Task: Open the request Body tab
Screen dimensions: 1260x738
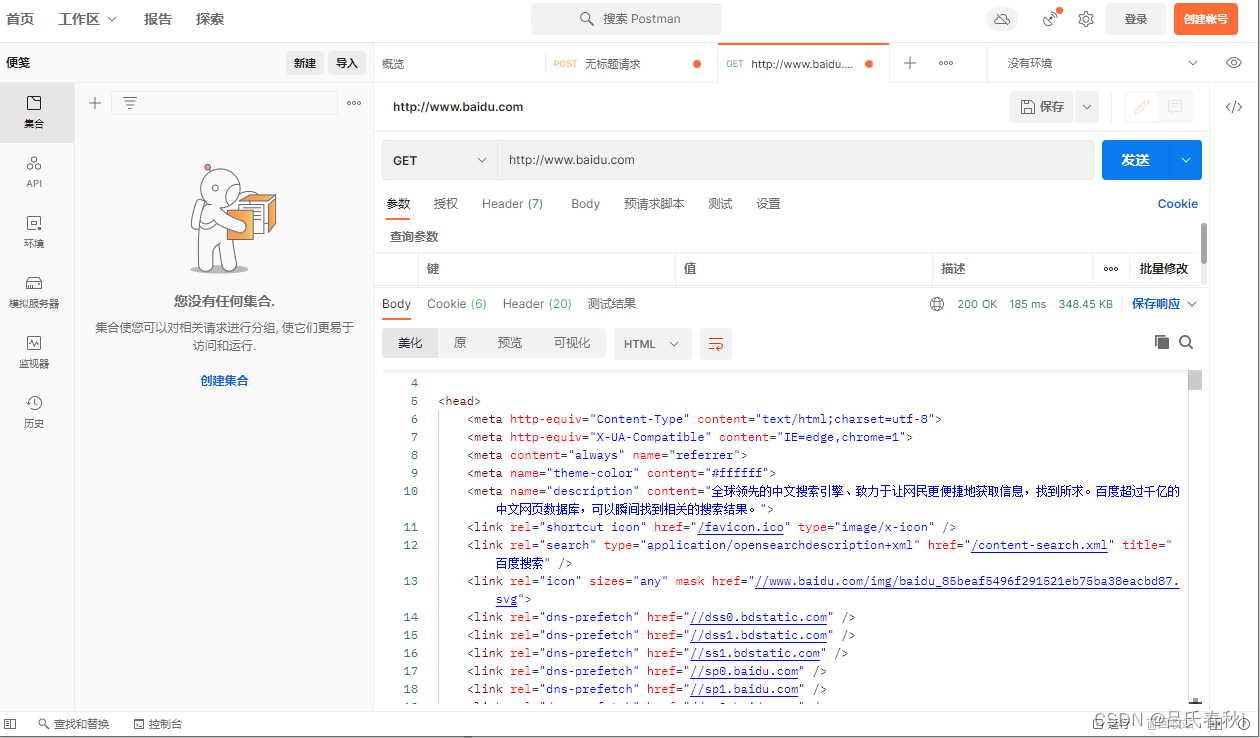Action: click(585, 204)
